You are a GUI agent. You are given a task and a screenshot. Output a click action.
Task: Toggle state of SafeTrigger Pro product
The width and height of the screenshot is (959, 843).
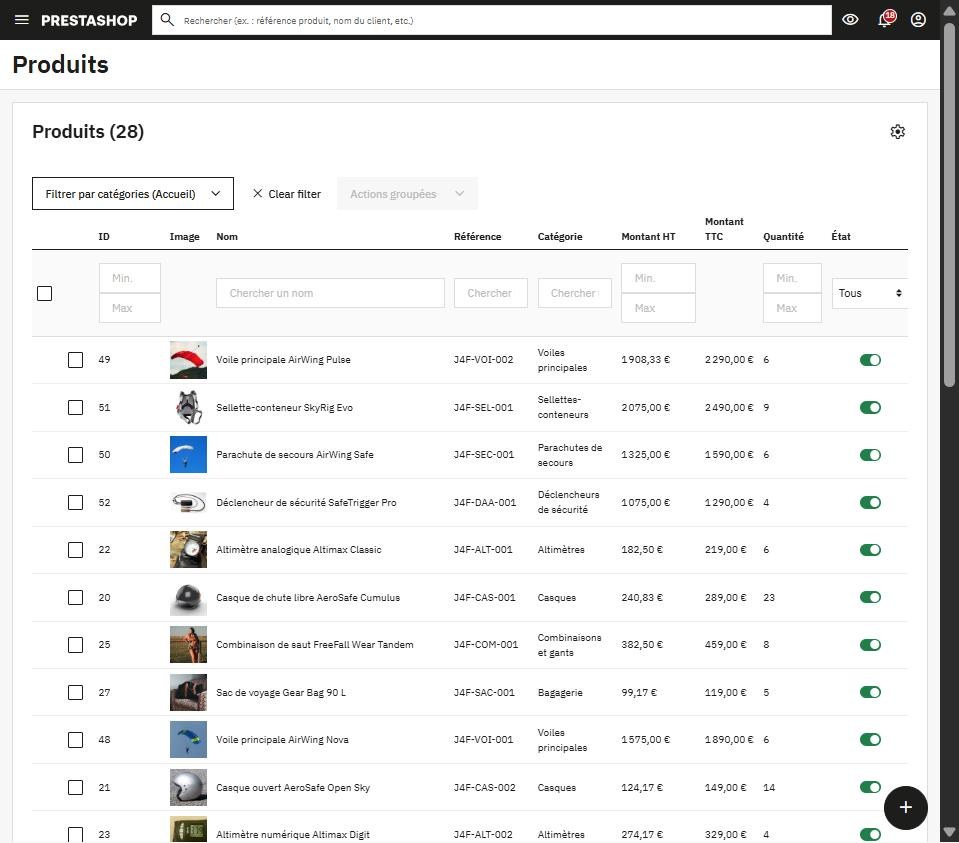coord(870,502)
